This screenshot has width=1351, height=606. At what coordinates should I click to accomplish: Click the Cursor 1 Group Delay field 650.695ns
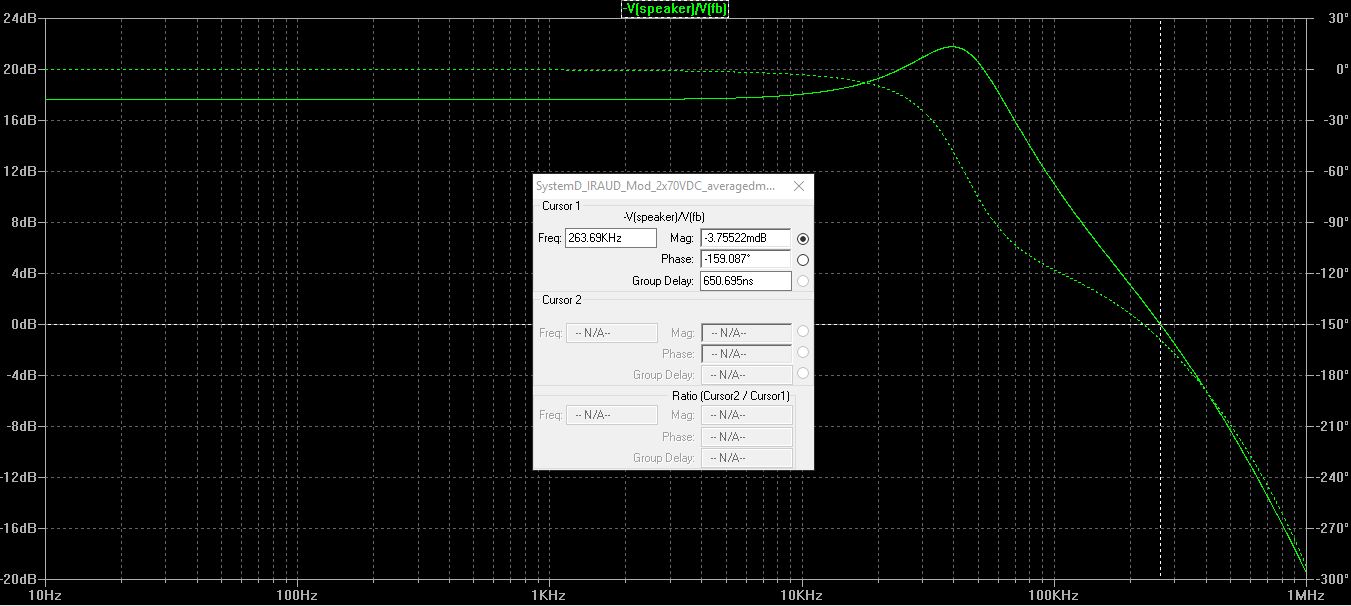tap(746, 281)
